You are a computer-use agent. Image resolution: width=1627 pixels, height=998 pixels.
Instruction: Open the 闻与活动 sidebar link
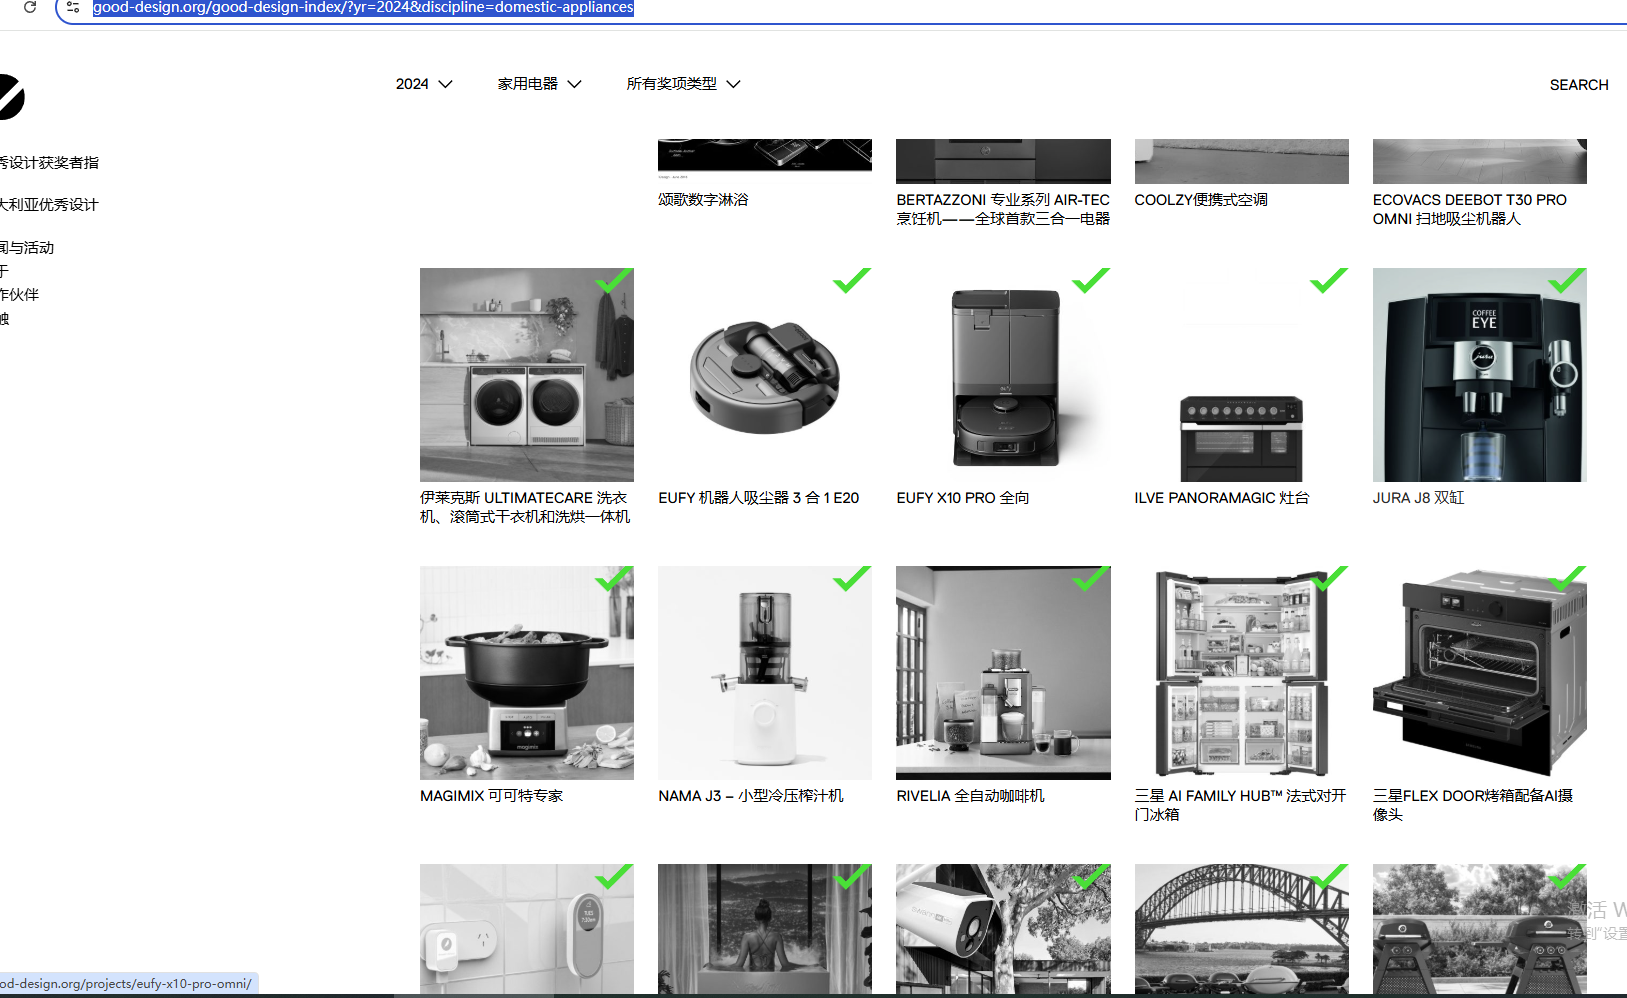pyautogui.click(x=27, y=248)
